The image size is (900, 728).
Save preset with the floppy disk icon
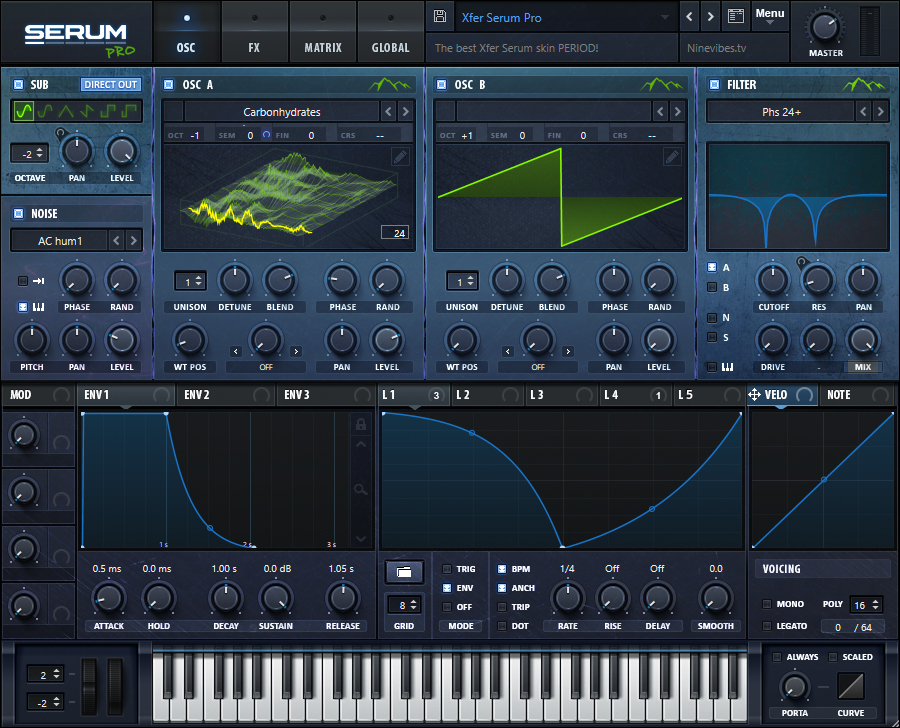coord(440,16)
